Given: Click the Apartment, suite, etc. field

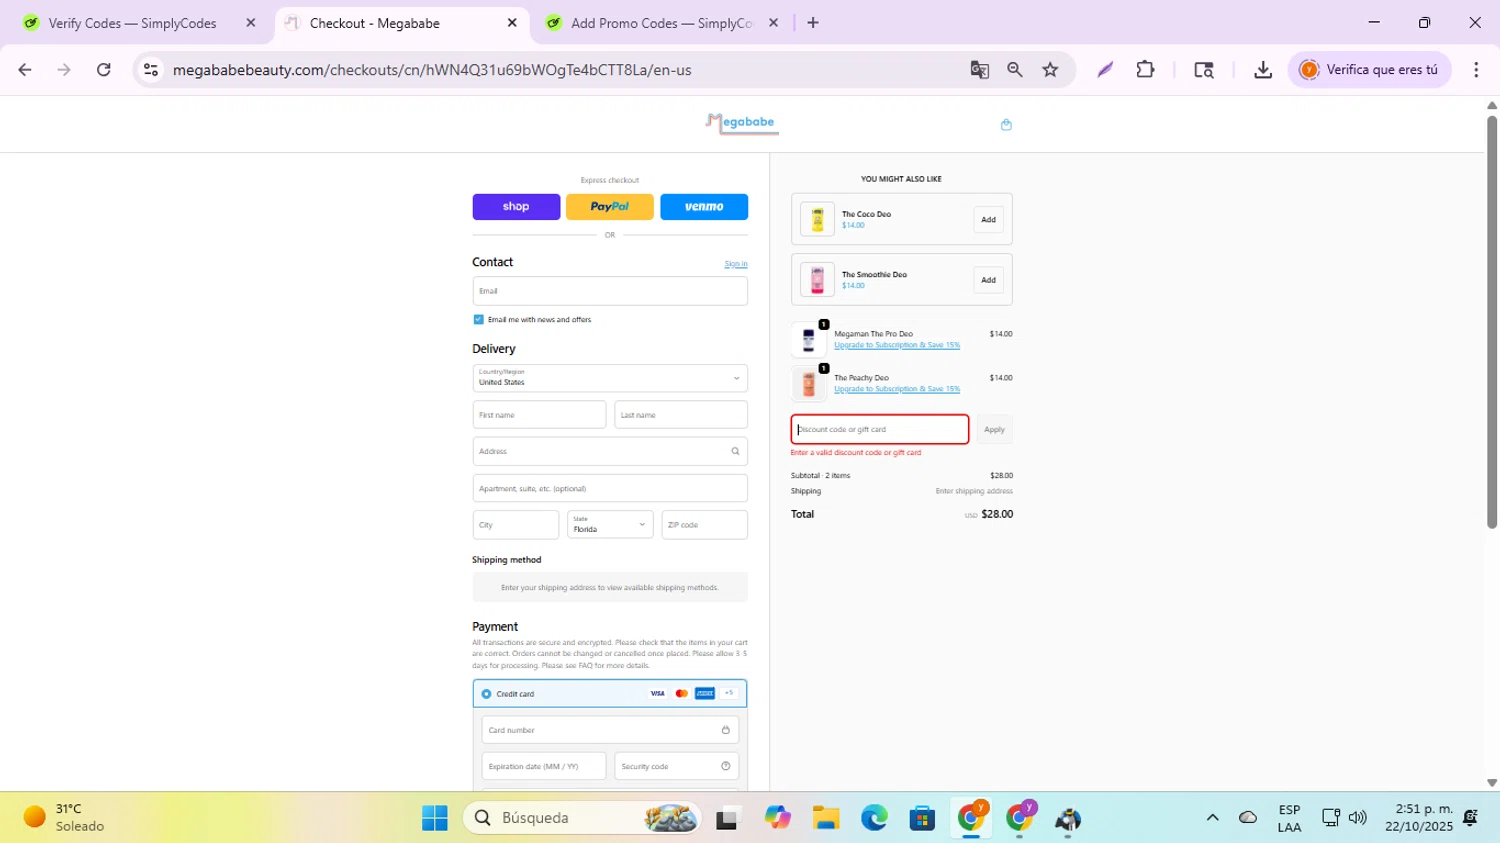Looking at the screenshot, I should coord(610,488).
